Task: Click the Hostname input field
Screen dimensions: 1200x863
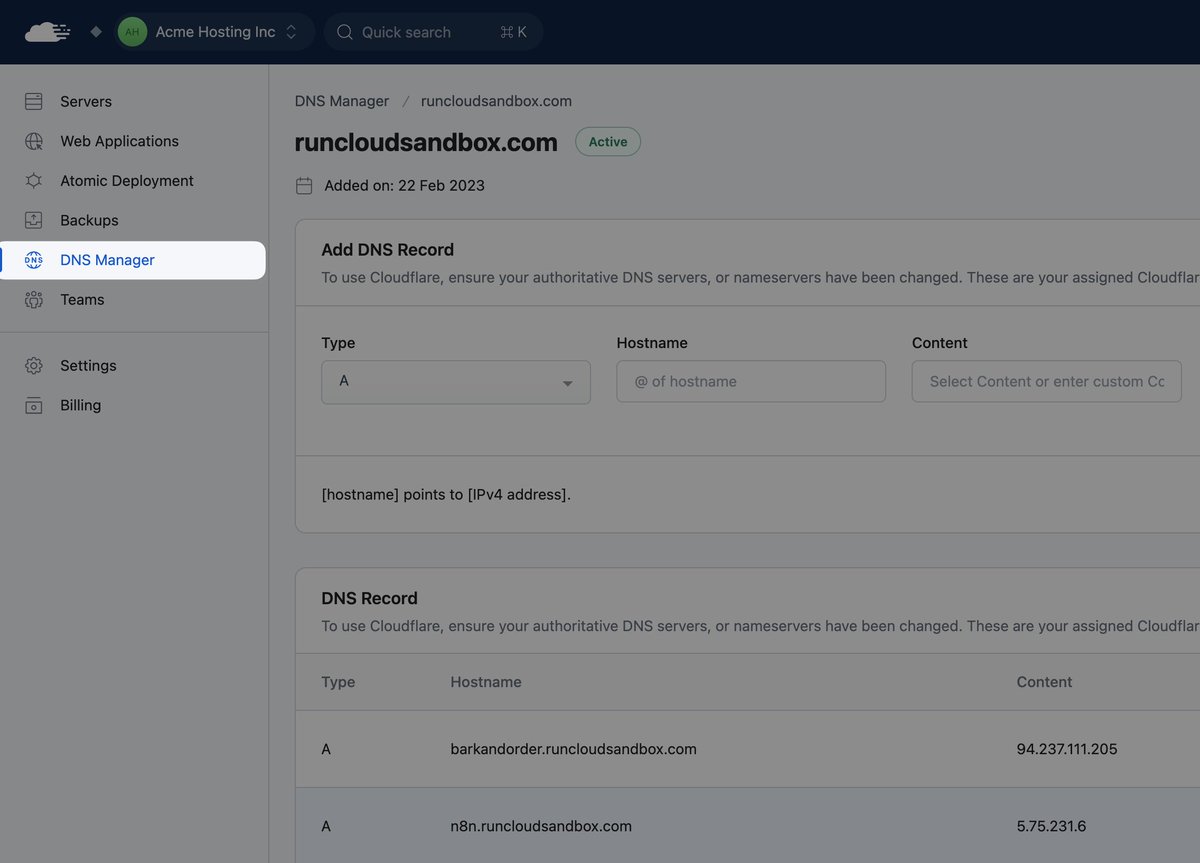Action: [751, 382]
